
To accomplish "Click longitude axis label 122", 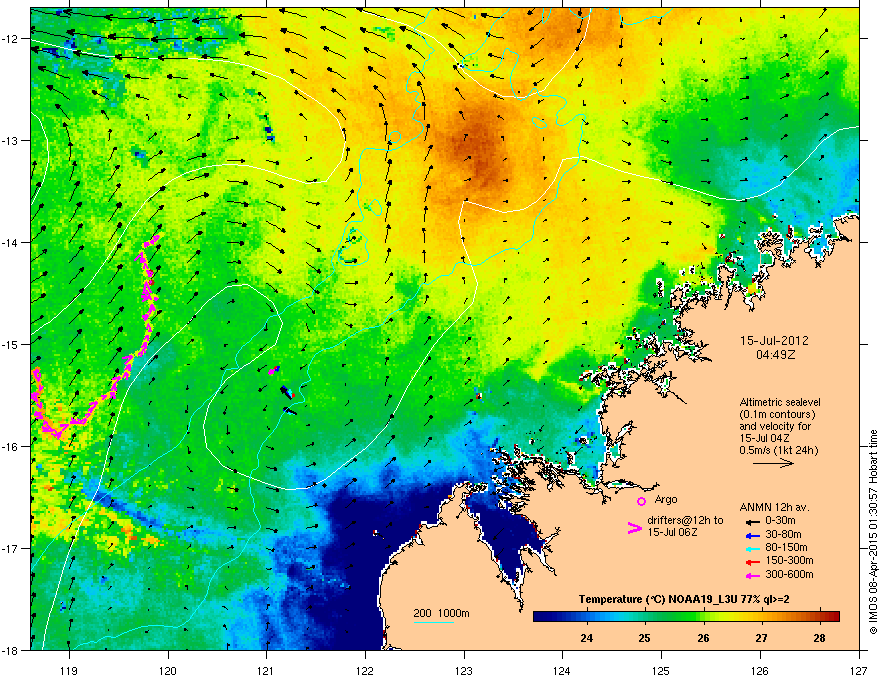I will coord(365,670).
